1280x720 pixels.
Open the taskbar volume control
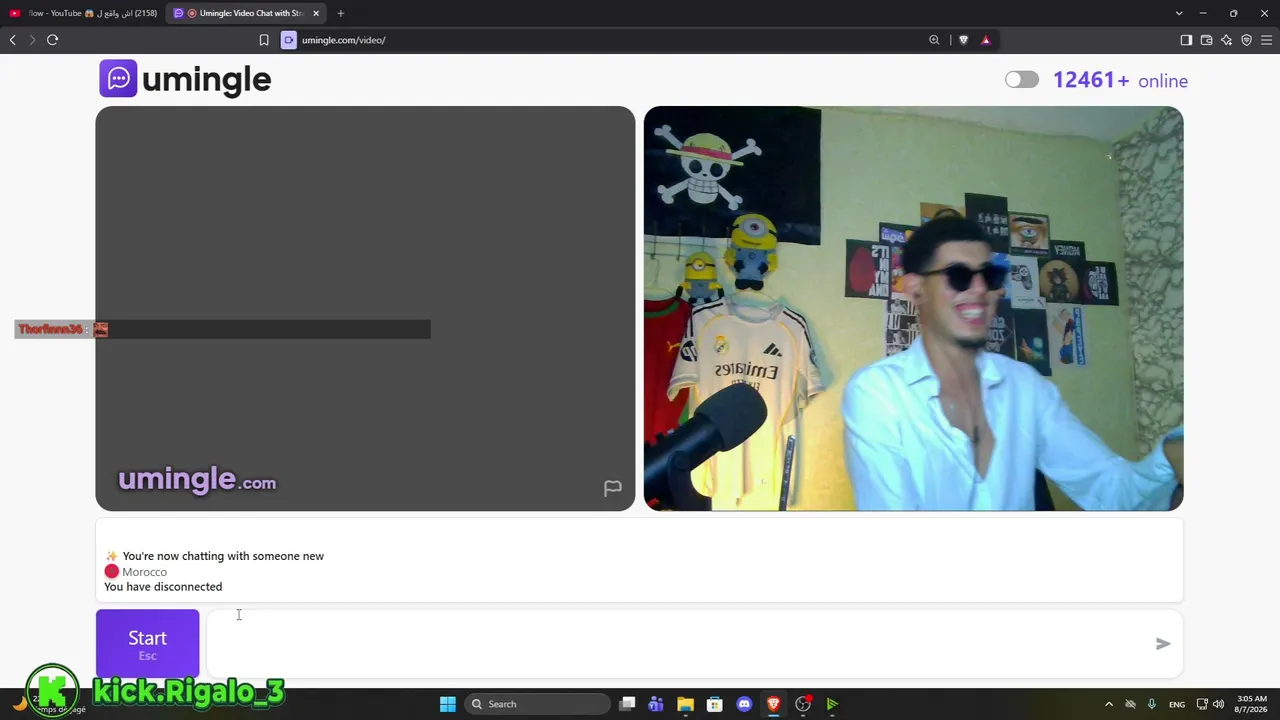[1219, 704]
